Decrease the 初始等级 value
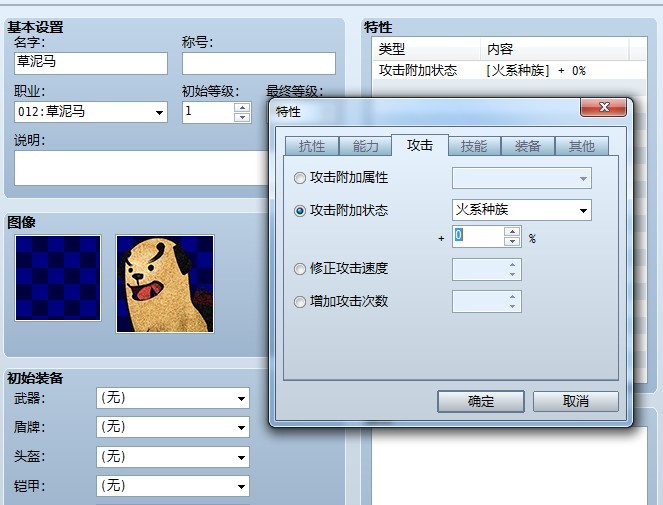The image size is (663, 505). point(242,117)
